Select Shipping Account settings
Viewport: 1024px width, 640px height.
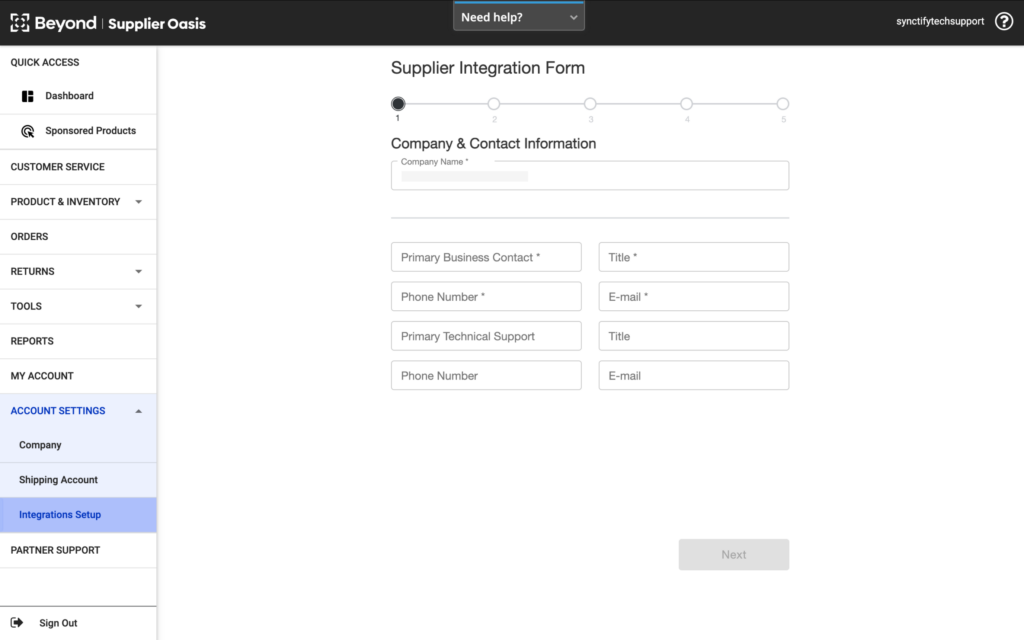click(78, 480)
